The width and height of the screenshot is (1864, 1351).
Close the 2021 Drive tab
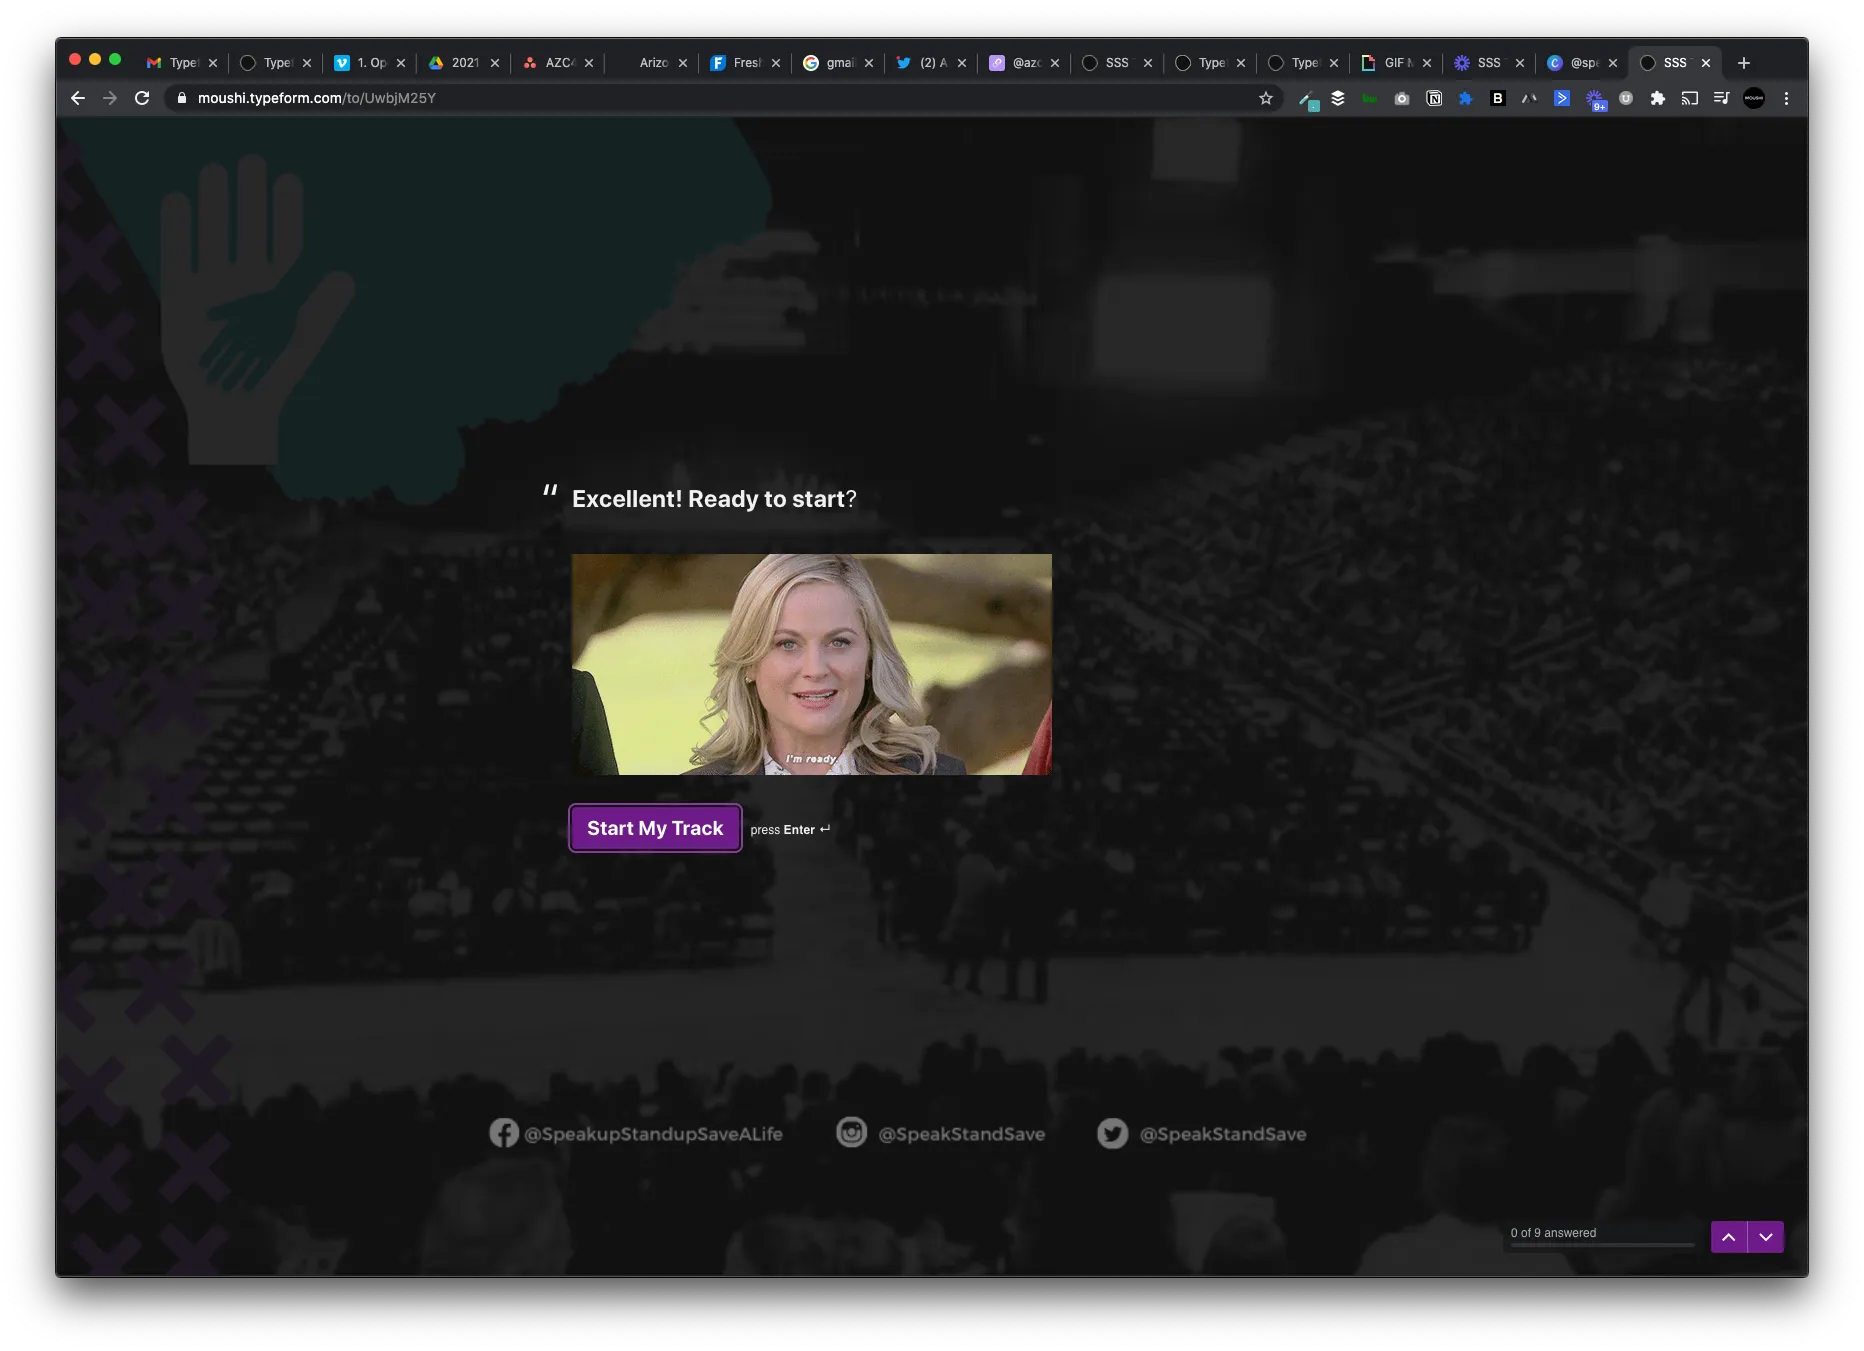pos(495,63)
